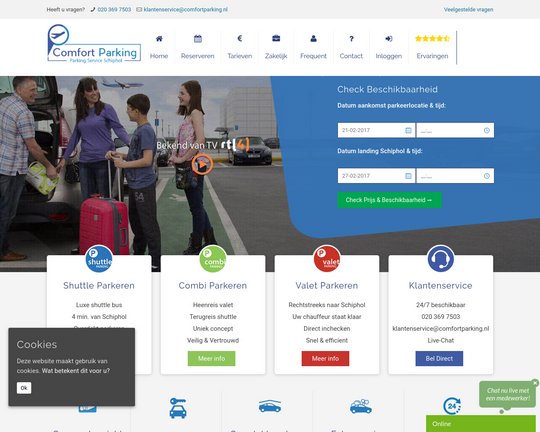Screen dimensions: 540x432
Task: Open the landing date calendar picker
Action: point(408,176)
